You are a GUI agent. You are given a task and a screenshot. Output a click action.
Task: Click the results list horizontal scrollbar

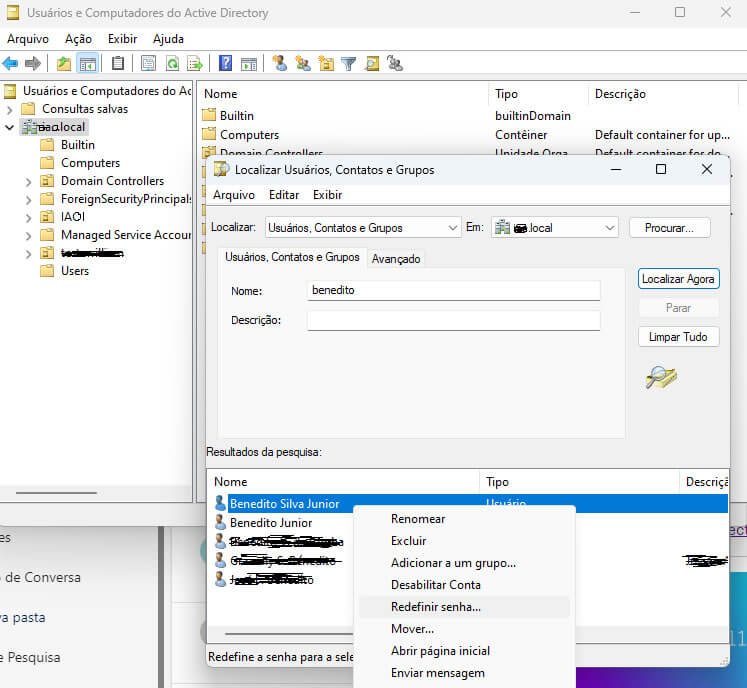pyautogui.click(x=288, y=634)
